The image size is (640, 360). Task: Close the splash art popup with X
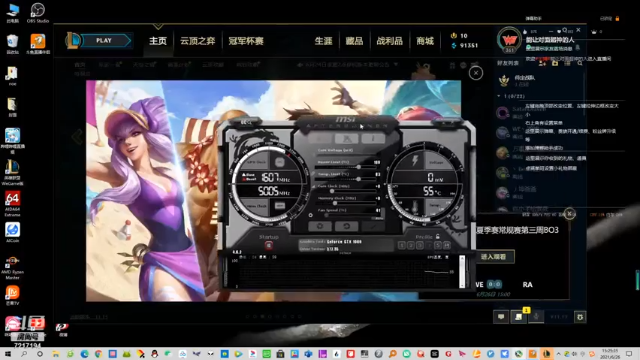pyautogui.click(x=476, y=73)
